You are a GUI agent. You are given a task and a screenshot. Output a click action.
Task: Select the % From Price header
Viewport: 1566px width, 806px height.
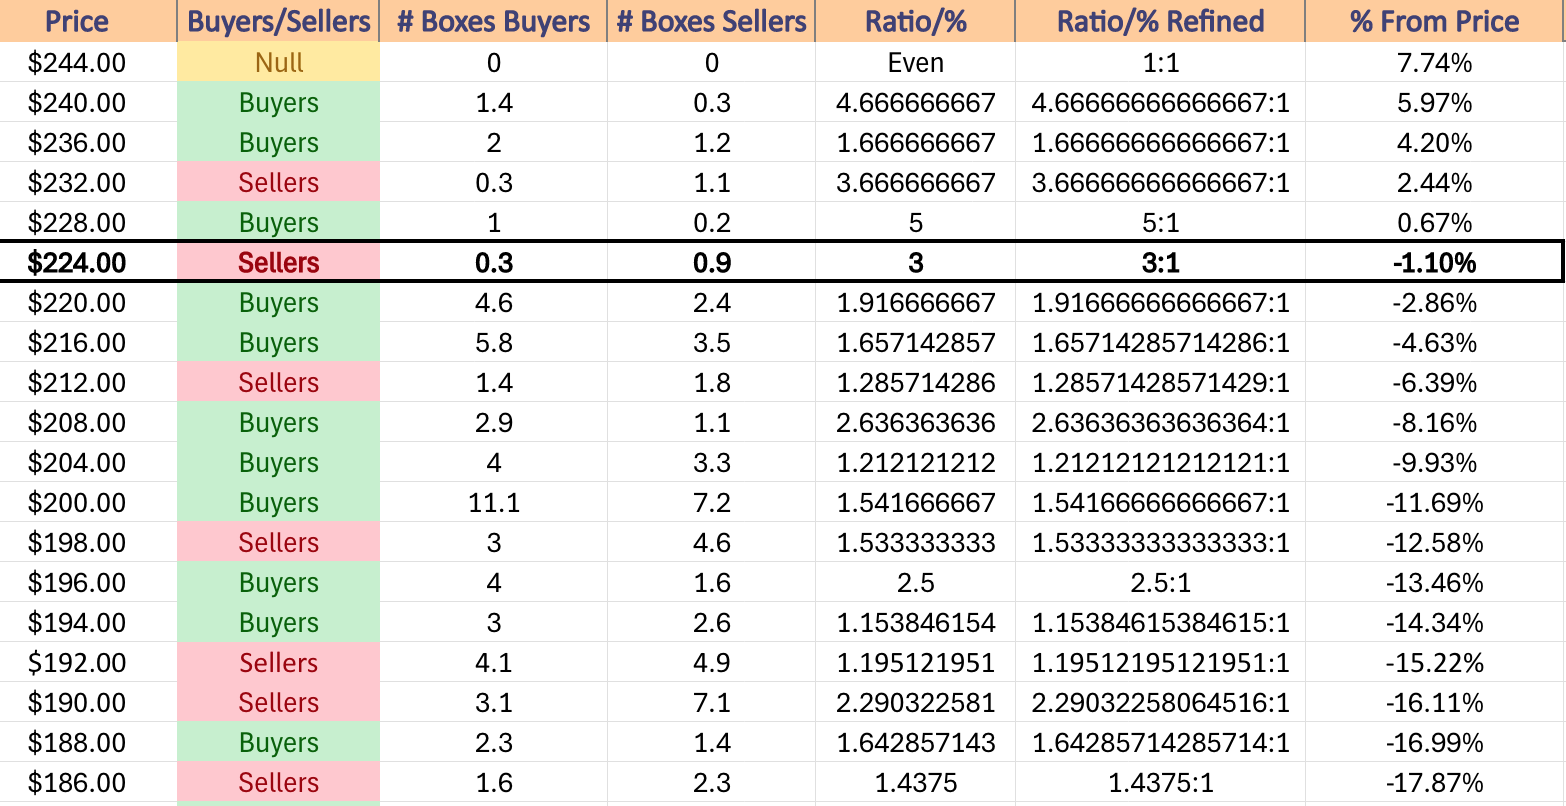tap(1435, 21)
